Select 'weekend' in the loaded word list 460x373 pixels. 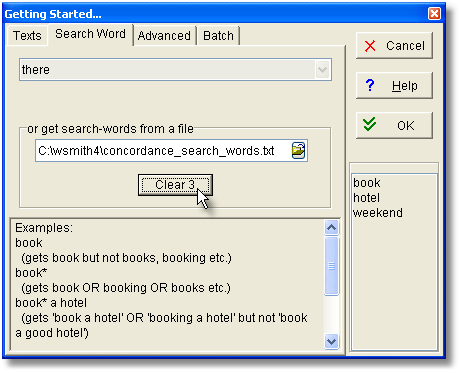click(x=378, y=213)
